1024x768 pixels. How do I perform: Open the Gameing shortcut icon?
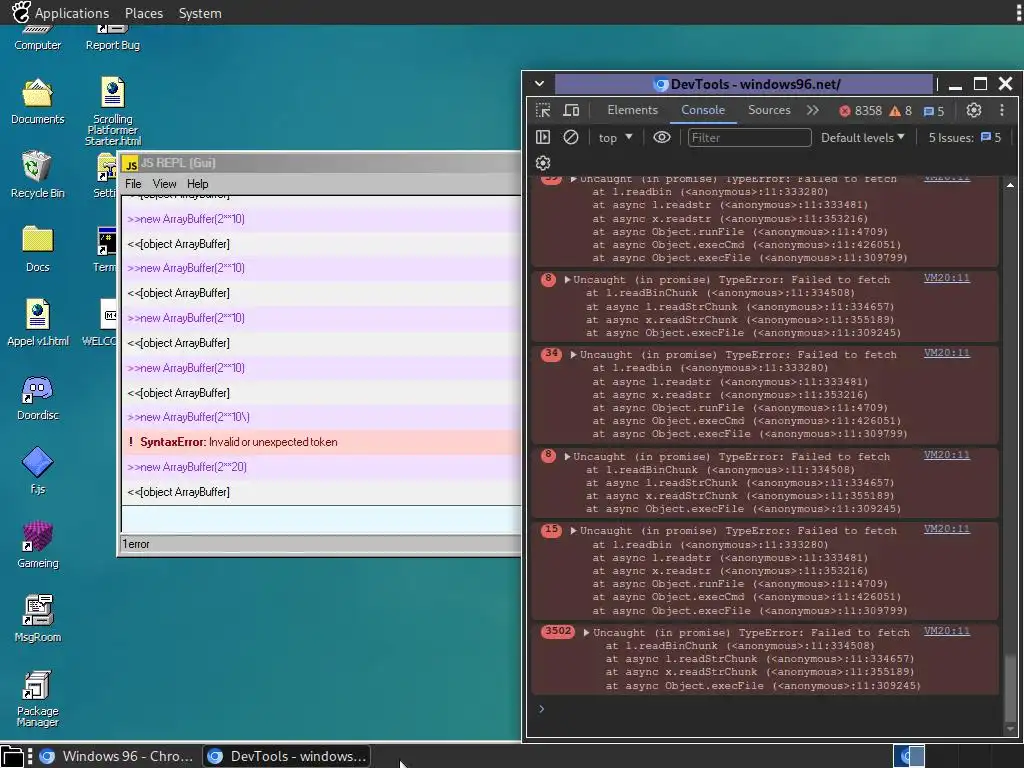37,545
